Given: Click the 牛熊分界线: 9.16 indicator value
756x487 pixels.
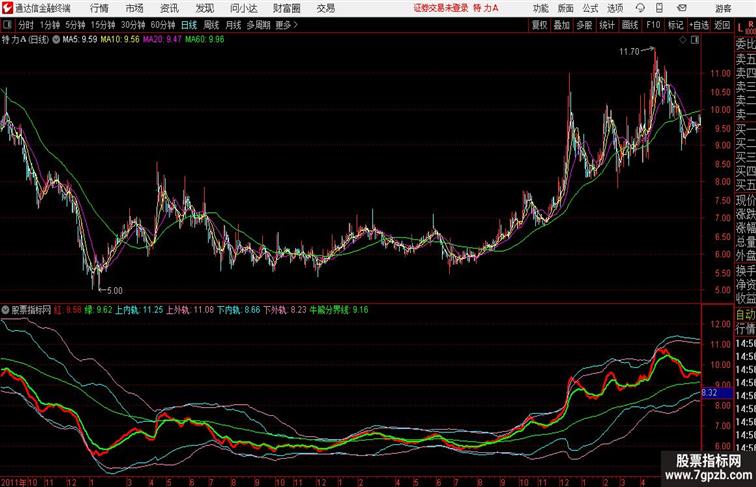Looking at the screenshot, I should (x=338, y=310).
